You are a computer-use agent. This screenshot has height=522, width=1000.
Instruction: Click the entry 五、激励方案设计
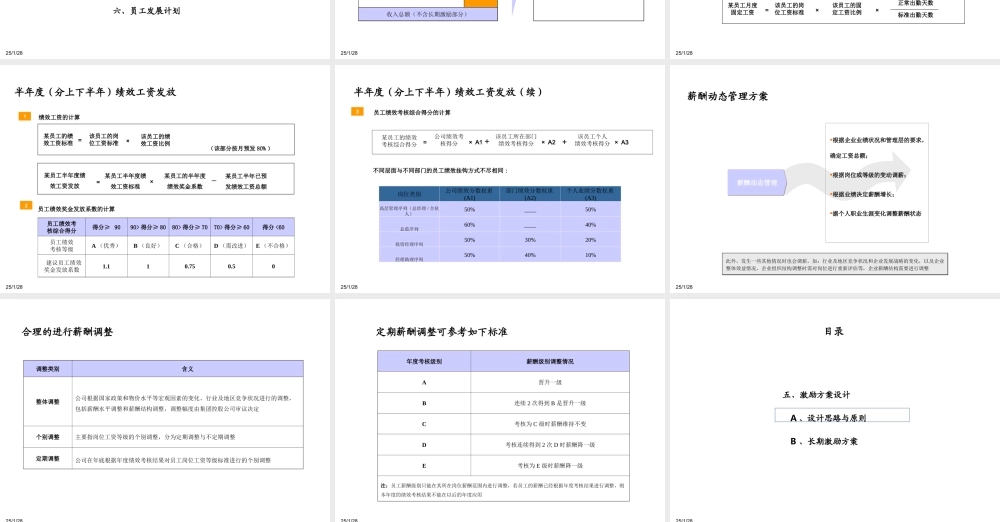pos(816,395)
